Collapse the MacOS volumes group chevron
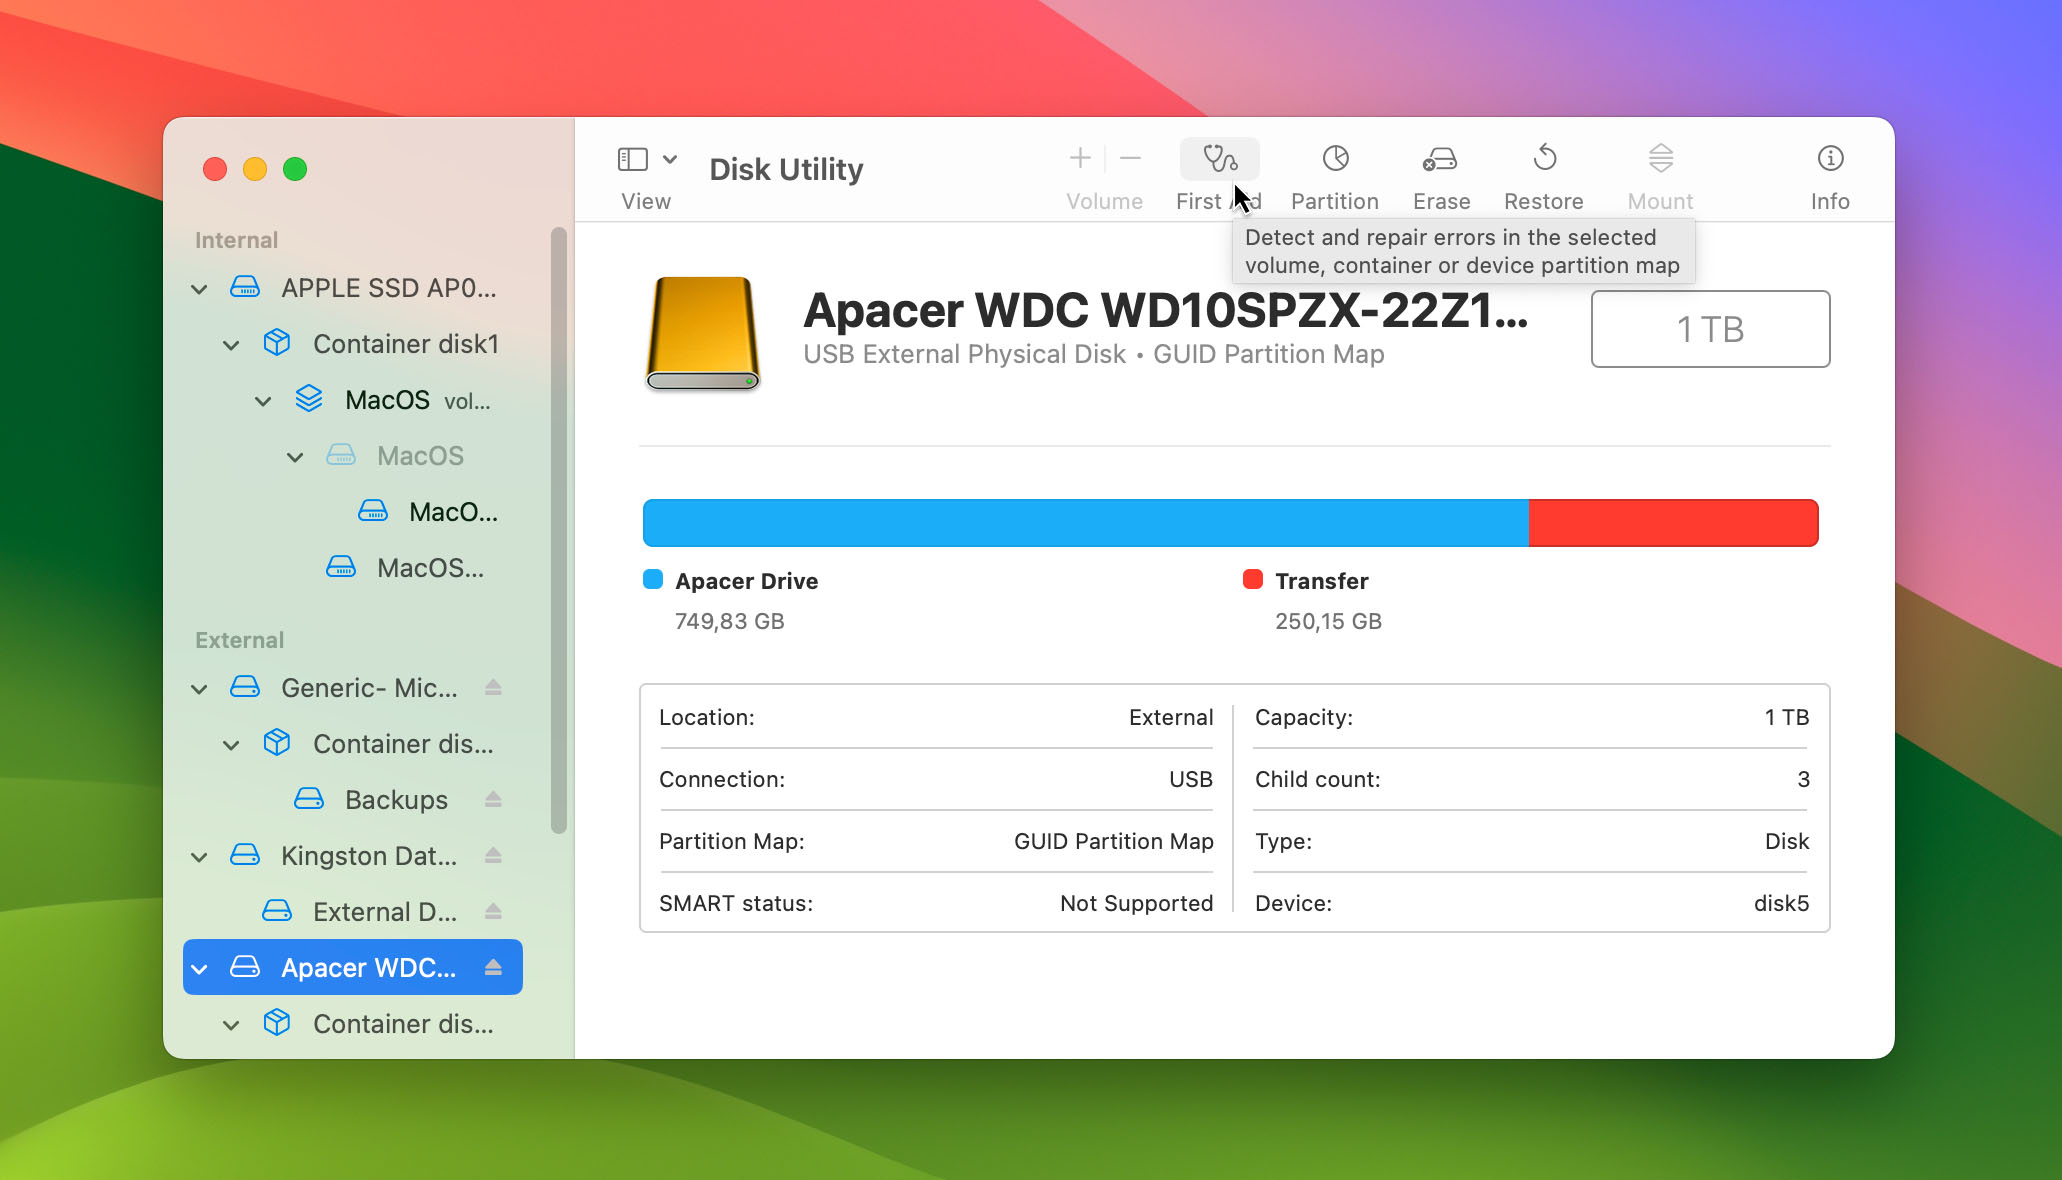 (263, 401)
